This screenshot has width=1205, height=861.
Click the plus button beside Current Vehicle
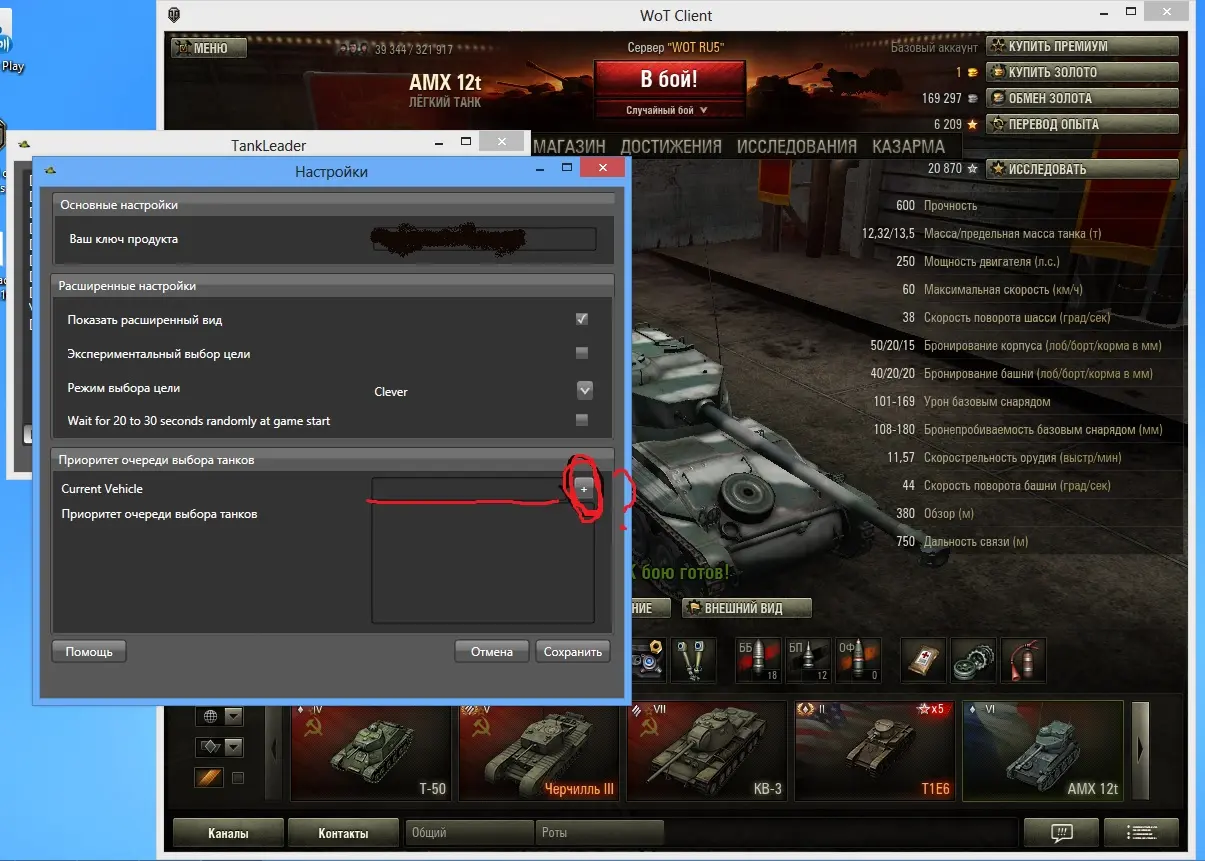pyautogui.click(x=584, y=488)
